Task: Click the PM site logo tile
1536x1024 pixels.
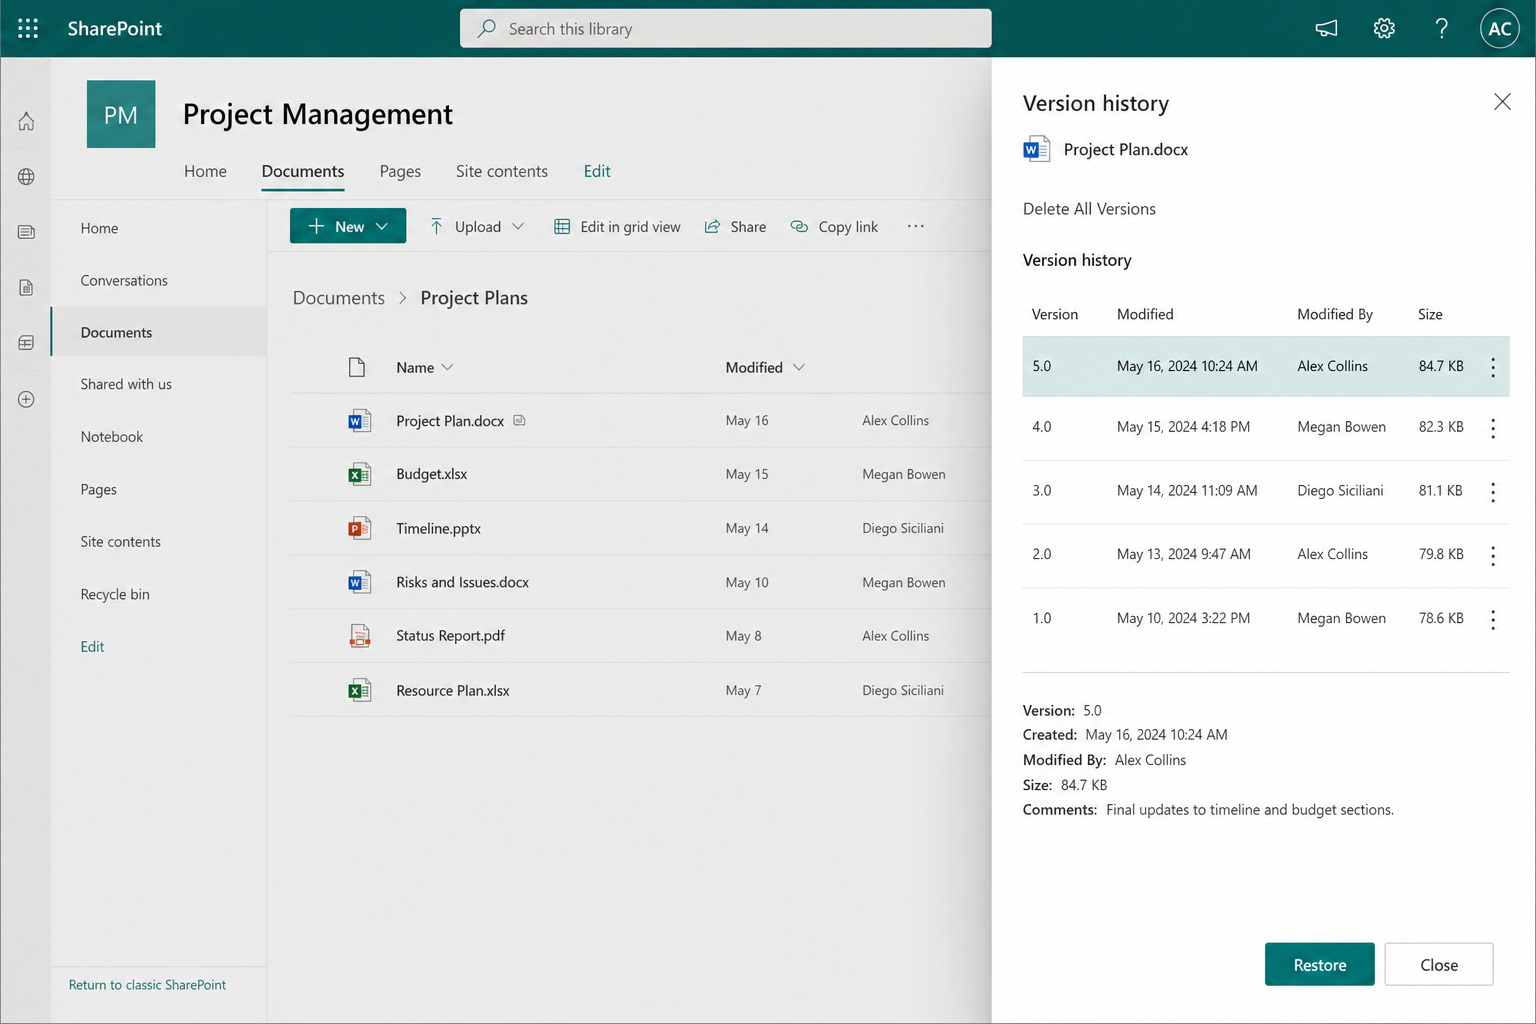Action: pos(121,114)
